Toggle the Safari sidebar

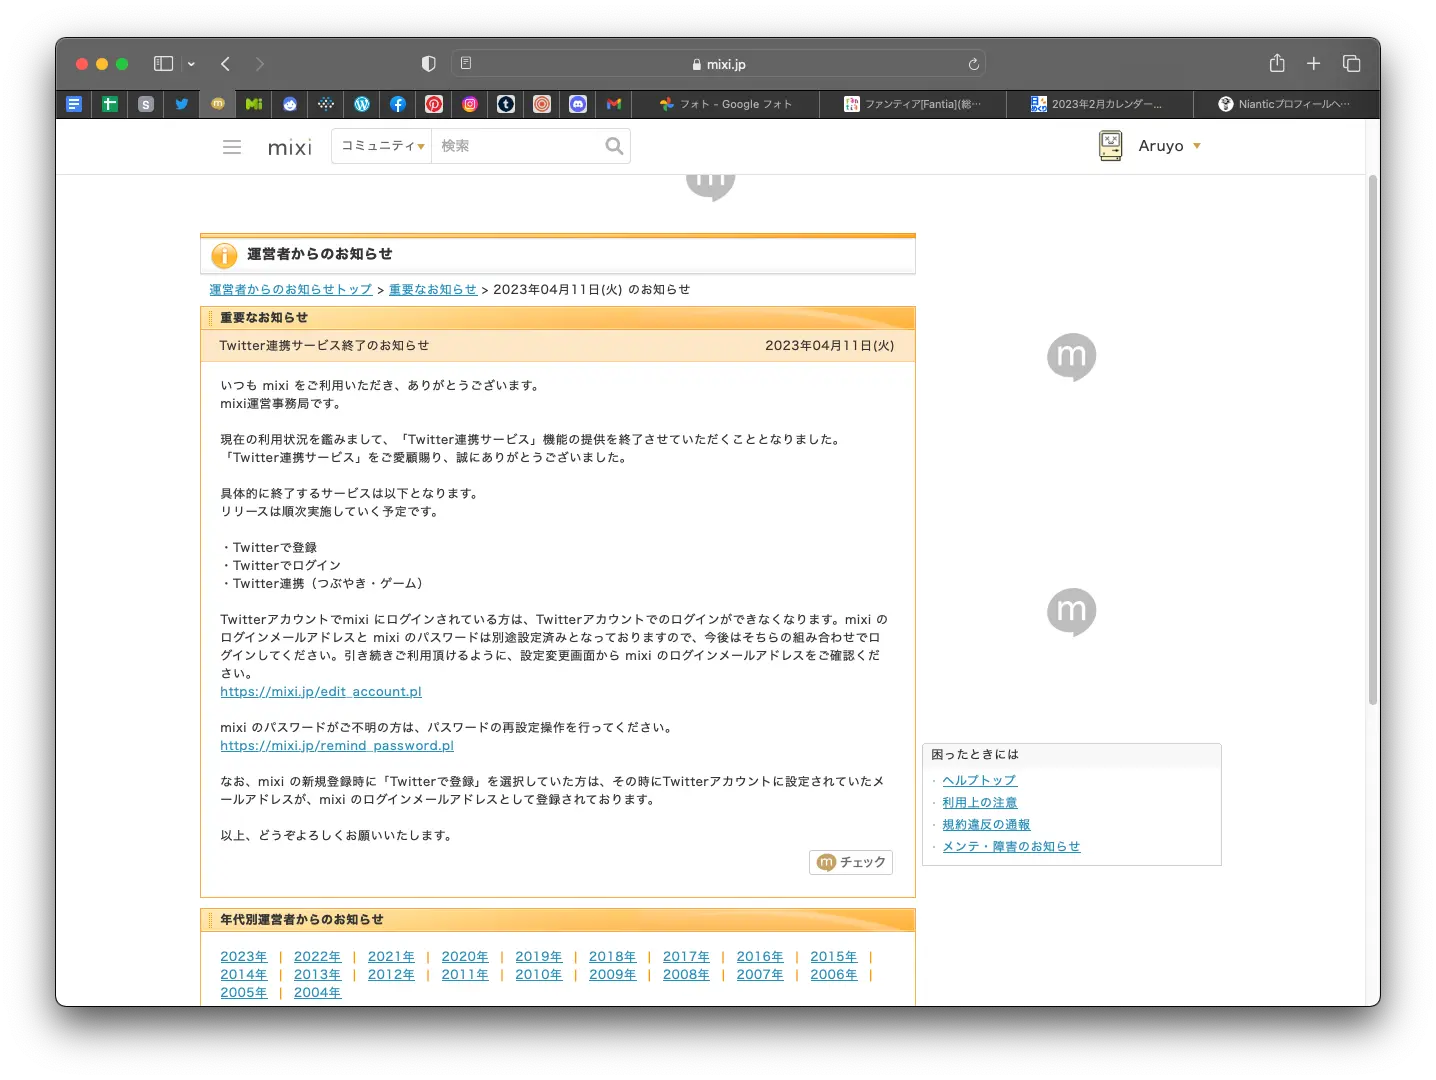coord(163,64)
